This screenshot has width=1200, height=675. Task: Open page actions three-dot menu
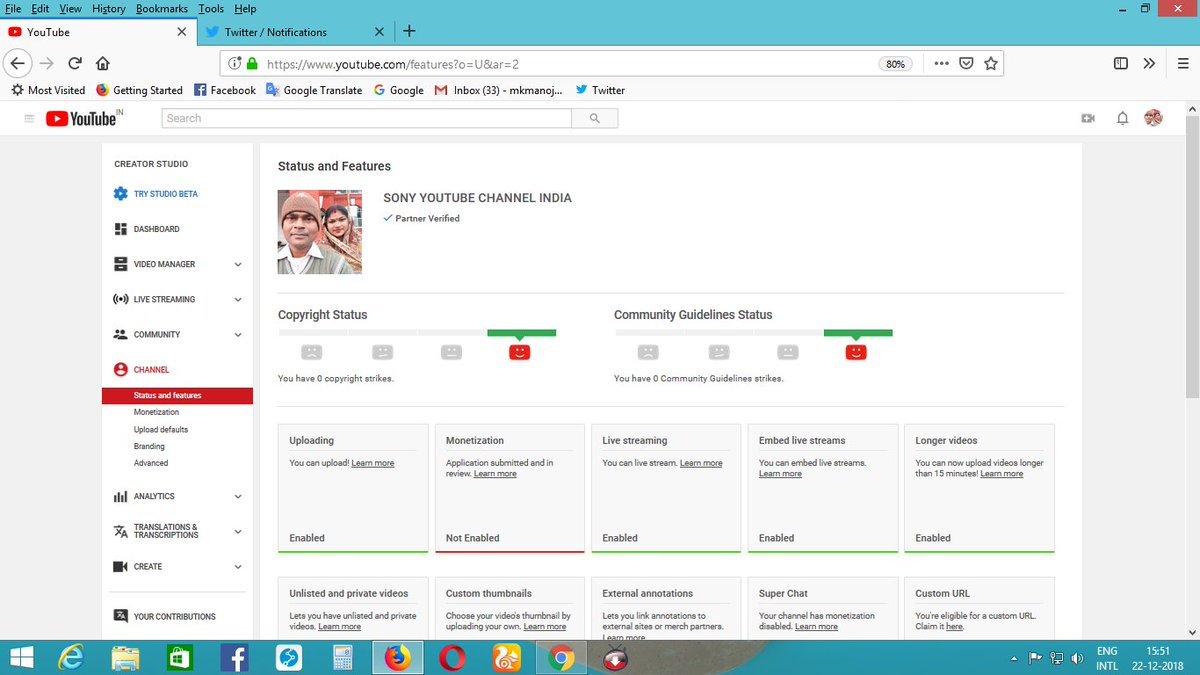941,63
